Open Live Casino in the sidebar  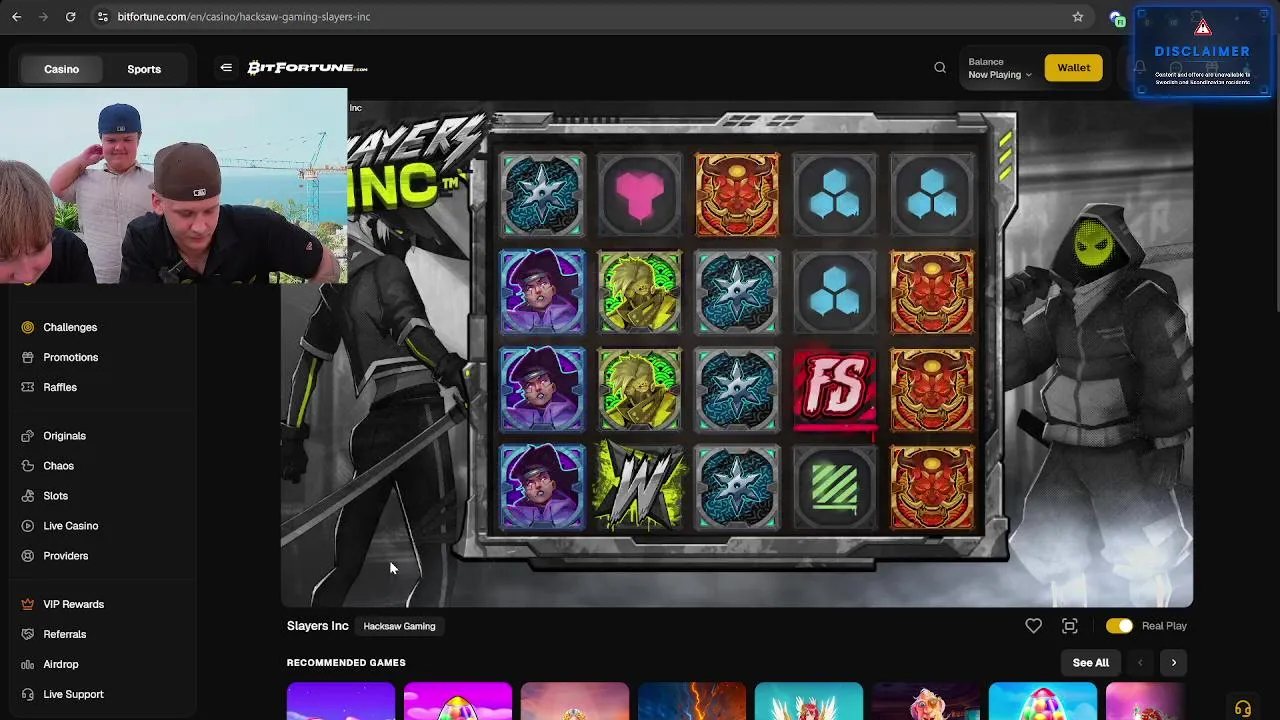point(70,526)
